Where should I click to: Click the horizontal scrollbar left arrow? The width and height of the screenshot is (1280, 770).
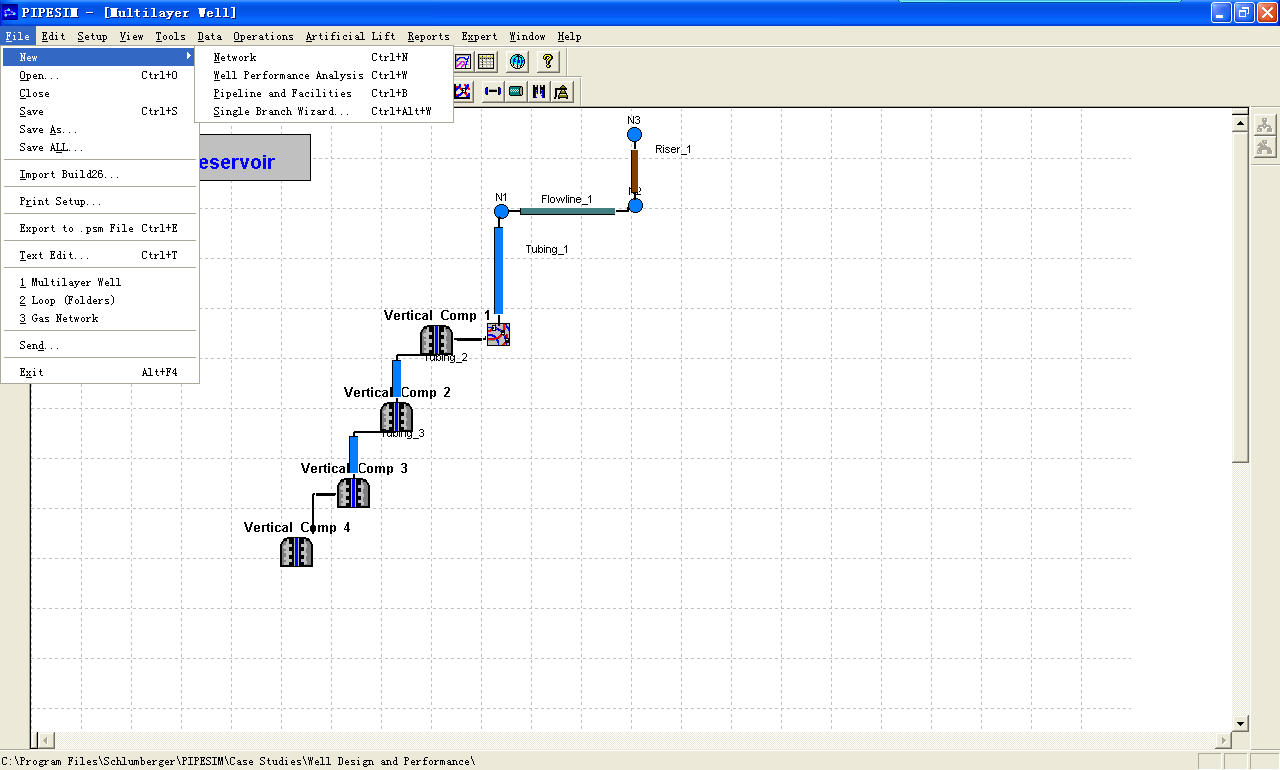pyautogui.click(x=45, y=741)
